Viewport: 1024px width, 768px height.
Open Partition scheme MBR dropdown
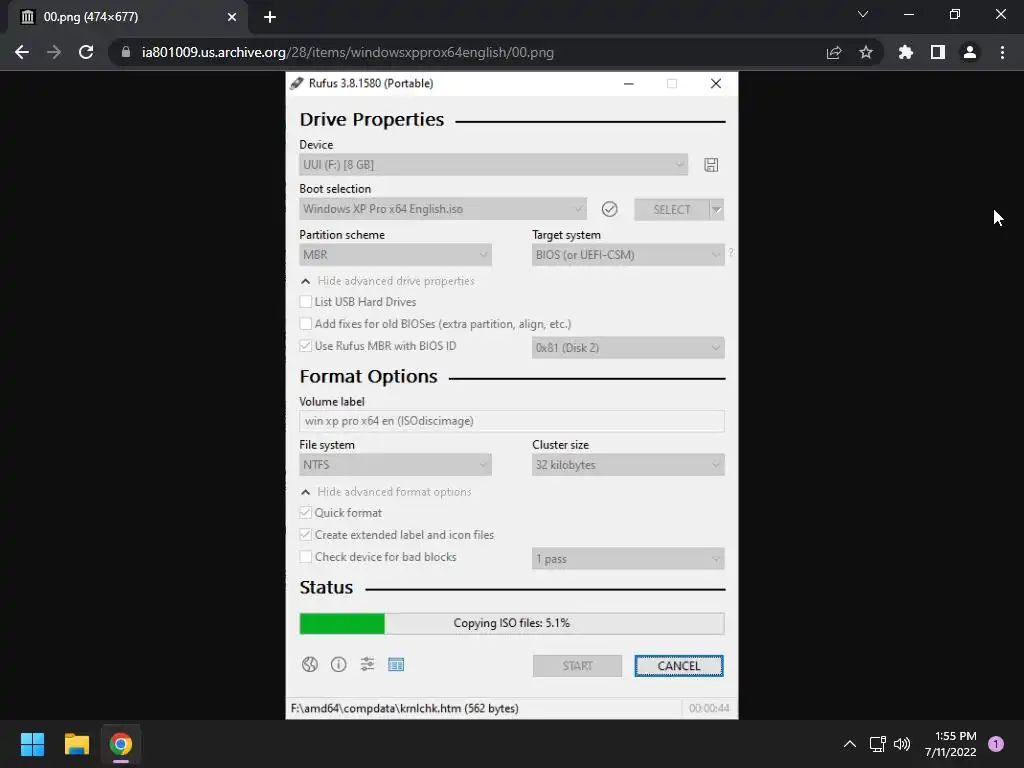tap(395, 255)
